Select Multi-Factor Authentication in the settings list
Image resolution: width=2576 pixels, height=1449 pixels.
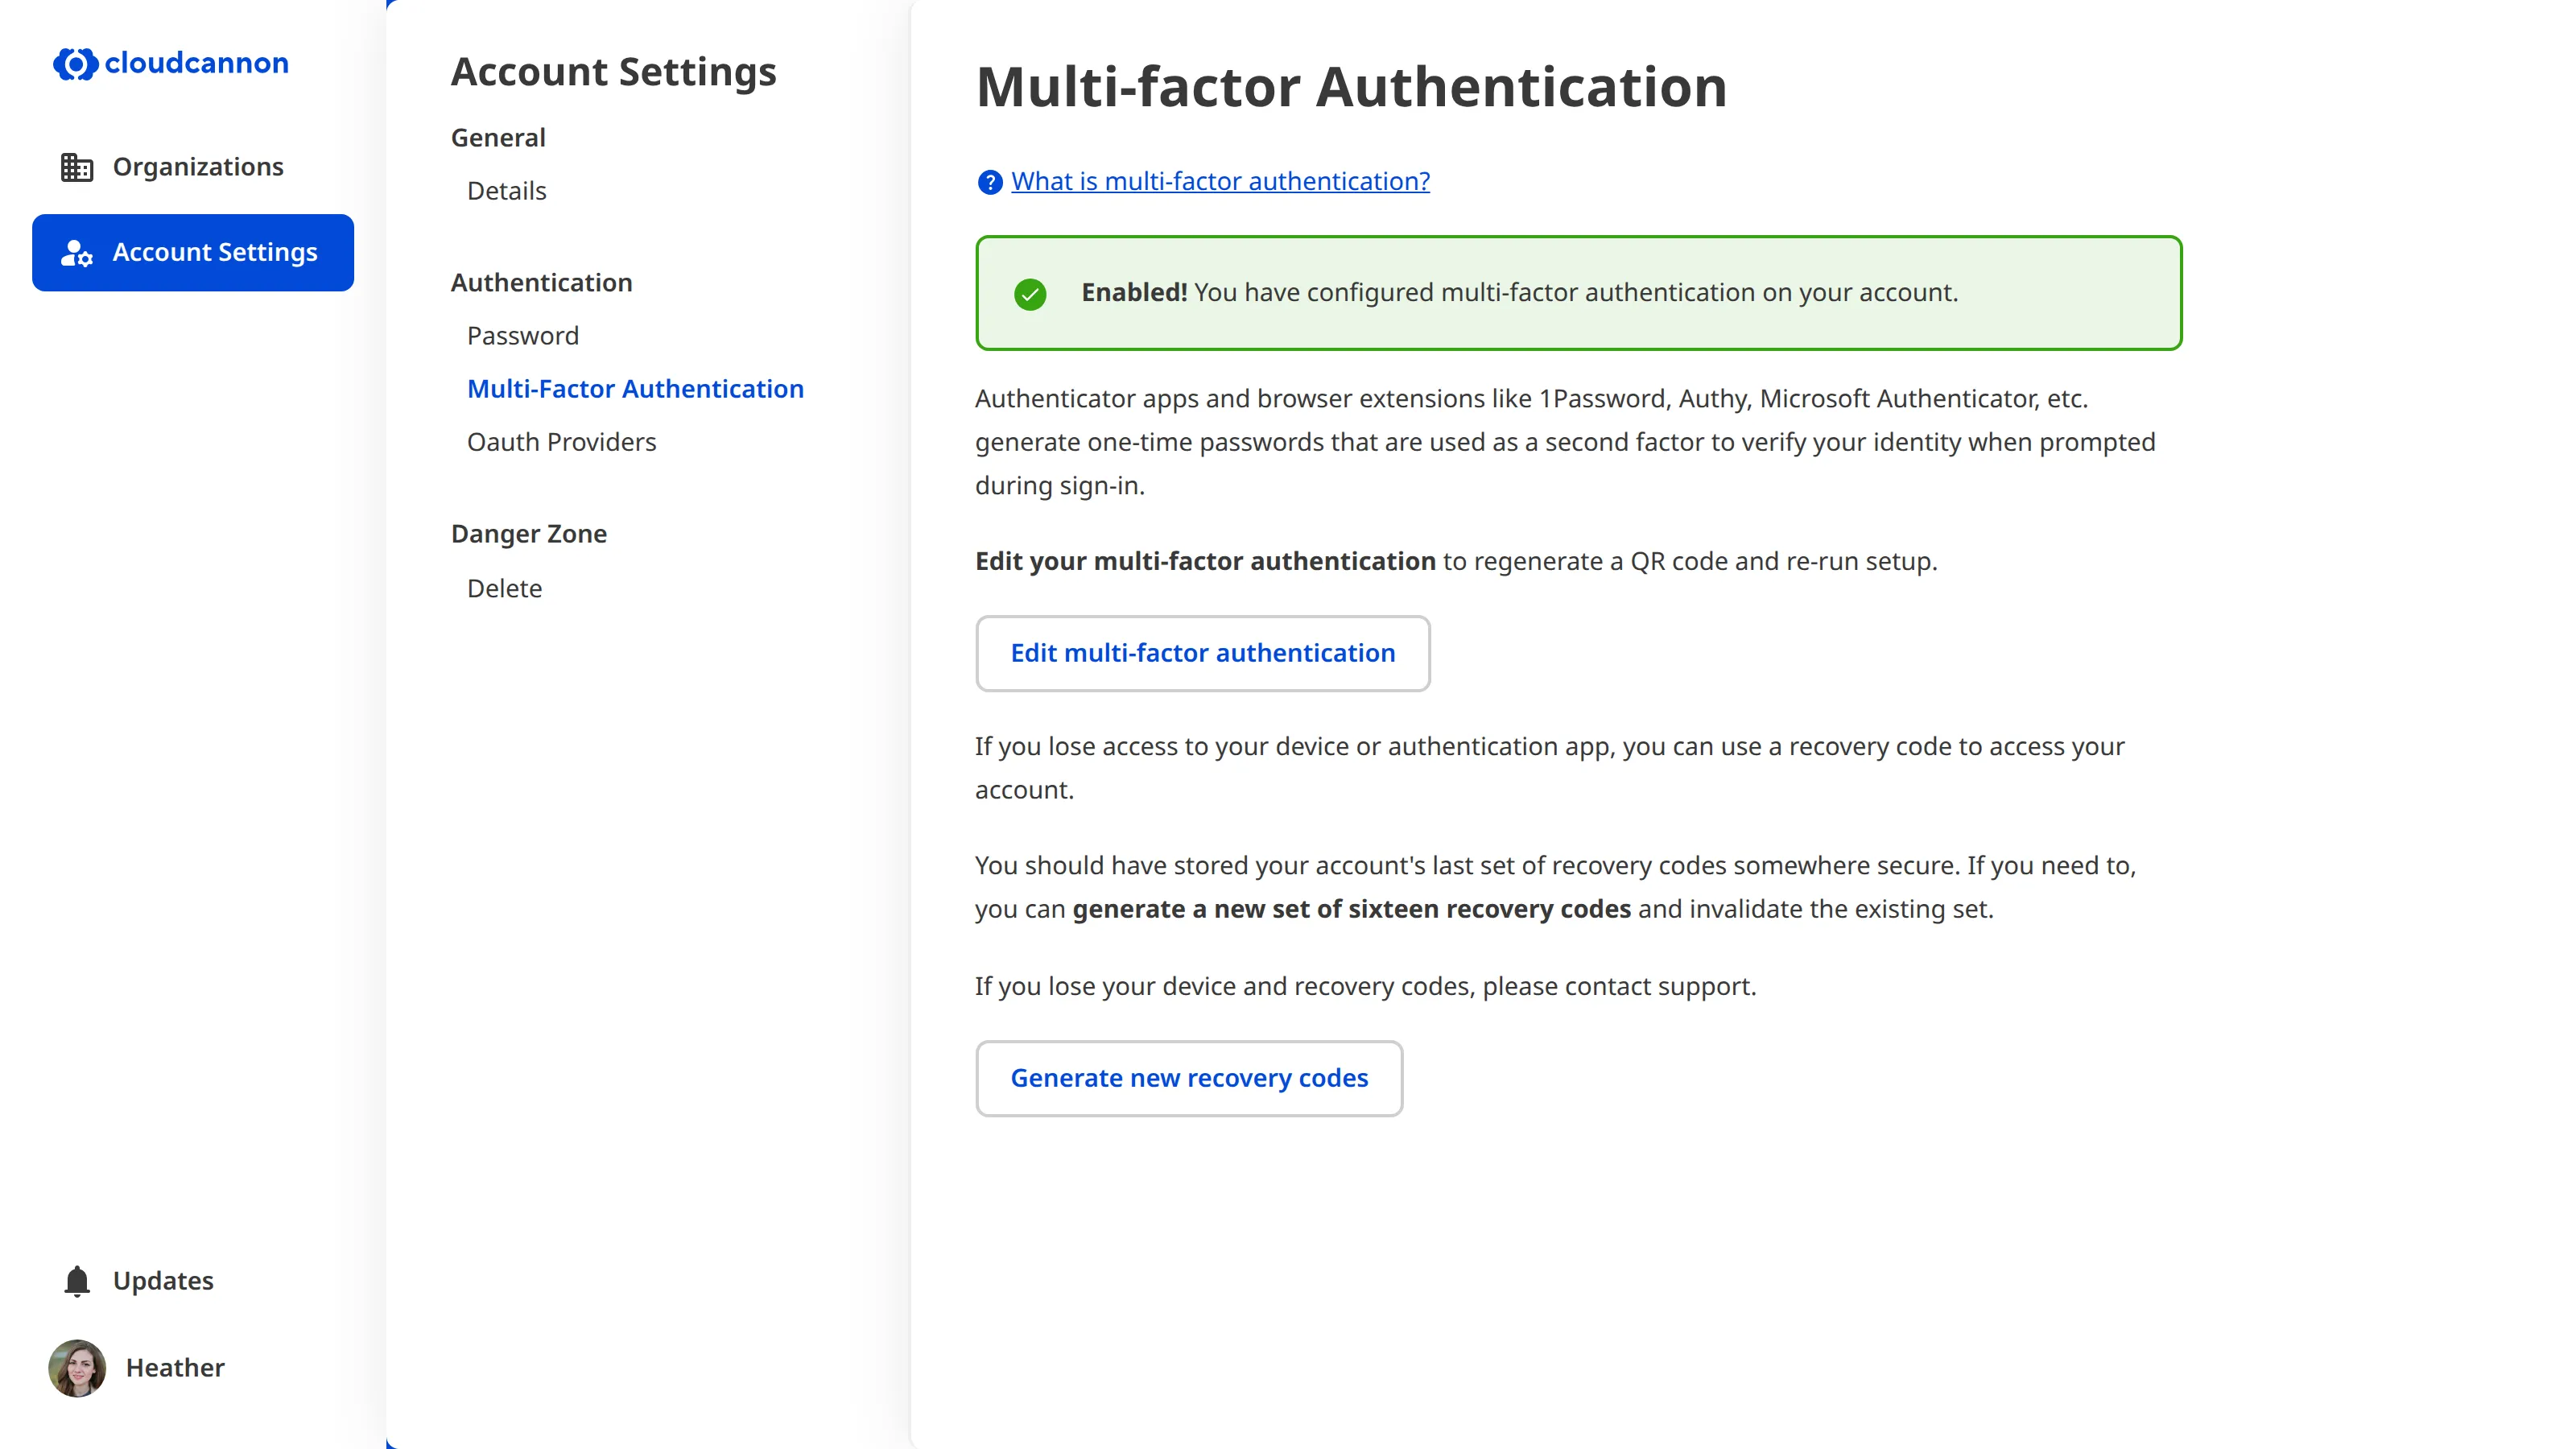(635, 389)
